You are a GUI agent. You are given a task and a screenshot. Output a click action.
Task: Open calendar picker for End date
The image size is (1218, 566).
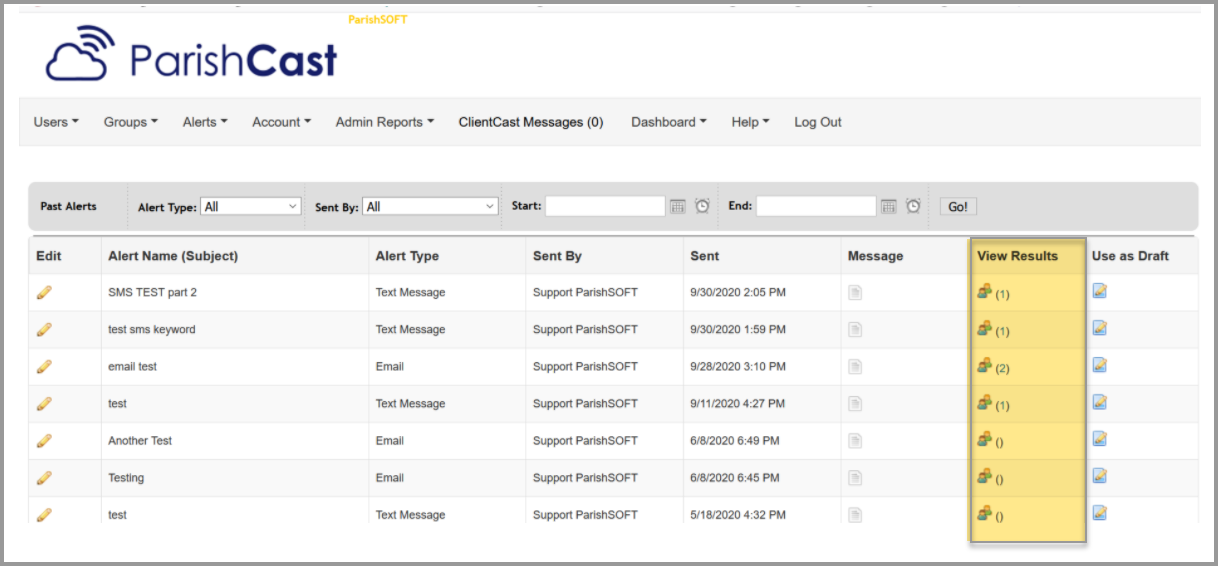coord(888,206)
